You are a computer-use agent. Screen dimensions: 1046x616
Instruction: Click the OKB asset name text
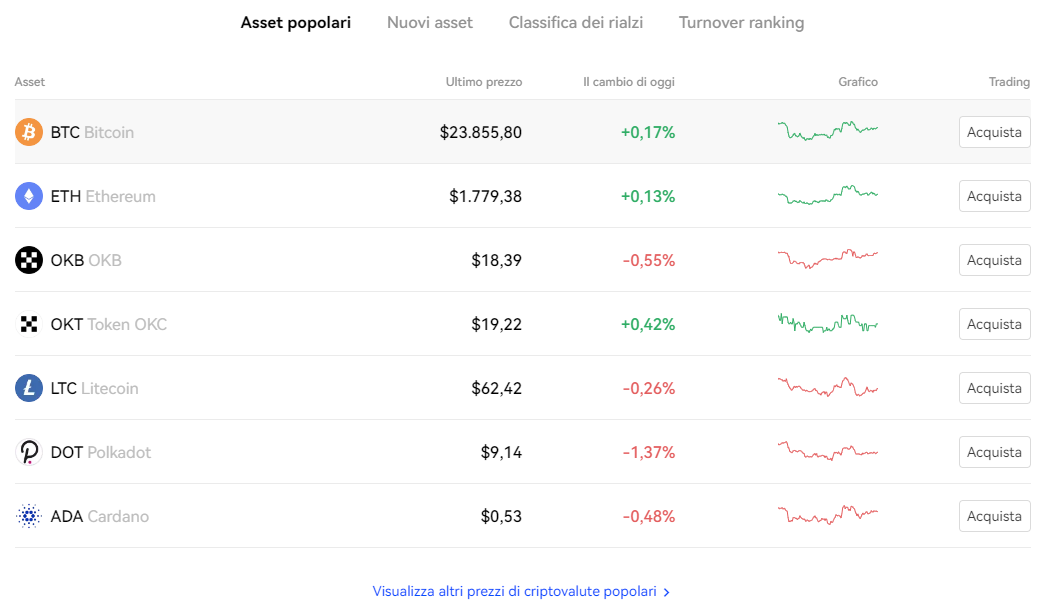tap(86, 260)
